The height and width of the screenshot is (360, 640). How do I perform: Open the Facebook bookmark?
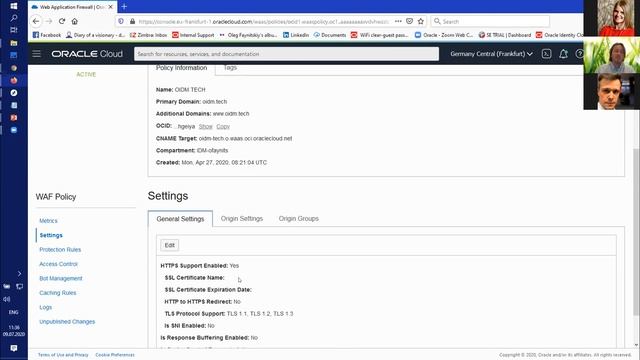point(47,35)
